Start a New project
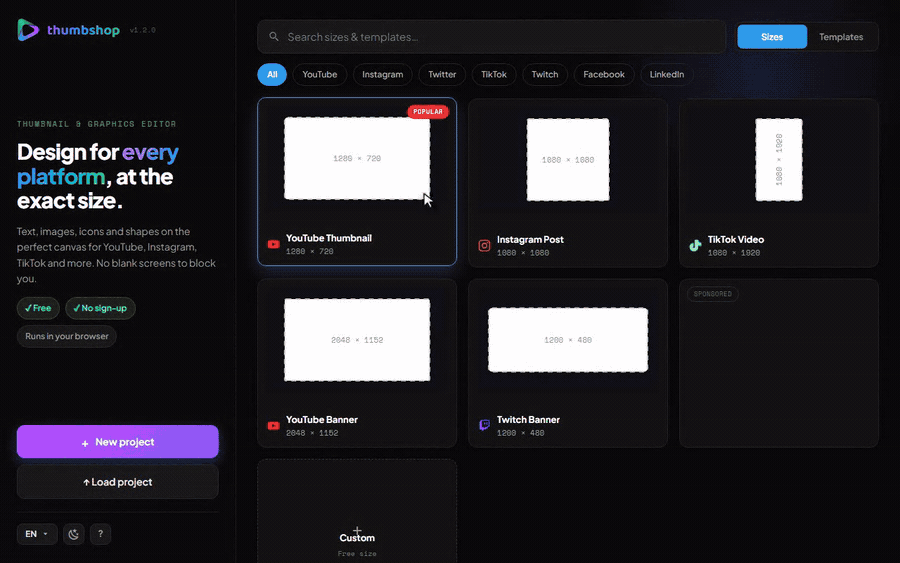The height and width of the screenshot is (563, 900). pos(118,442)
